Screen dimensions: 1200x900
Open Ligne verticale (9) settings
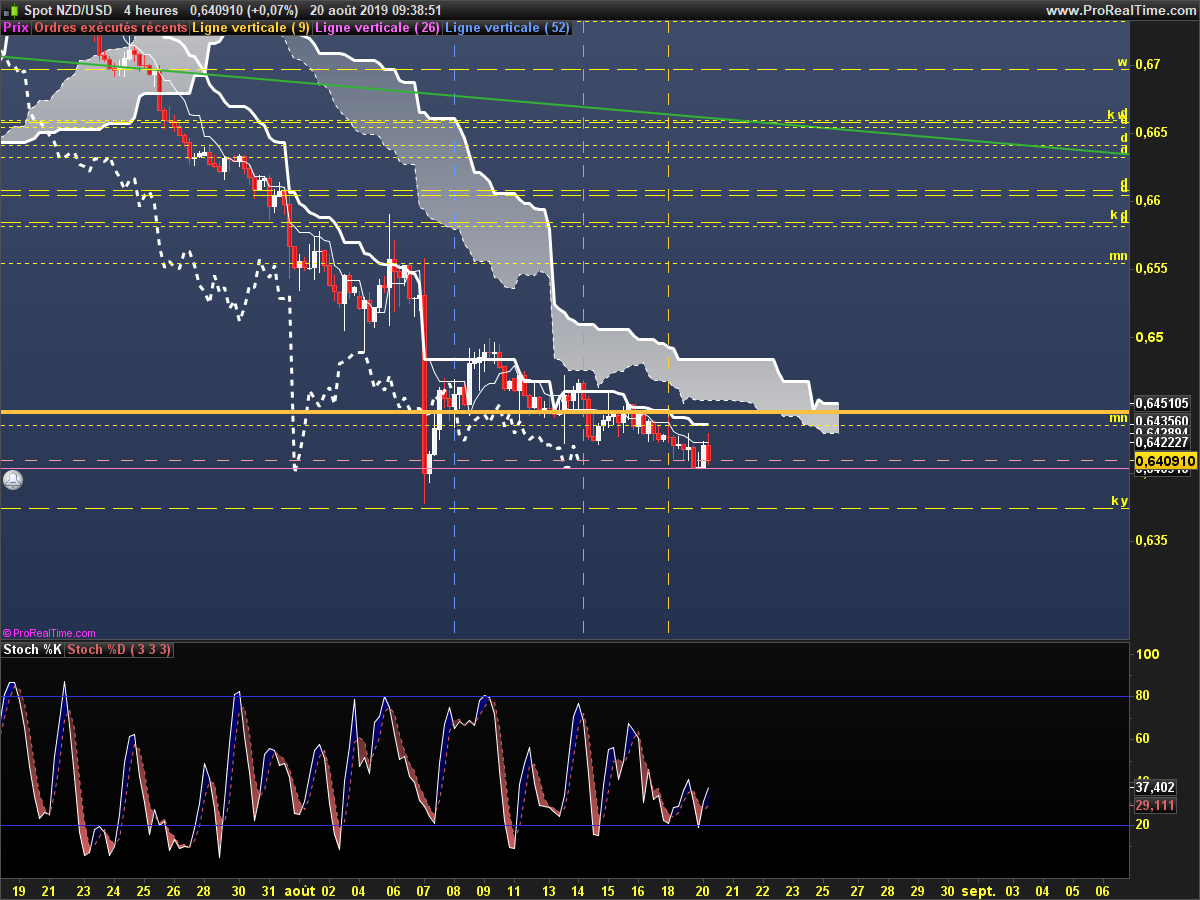coord(250,28)
